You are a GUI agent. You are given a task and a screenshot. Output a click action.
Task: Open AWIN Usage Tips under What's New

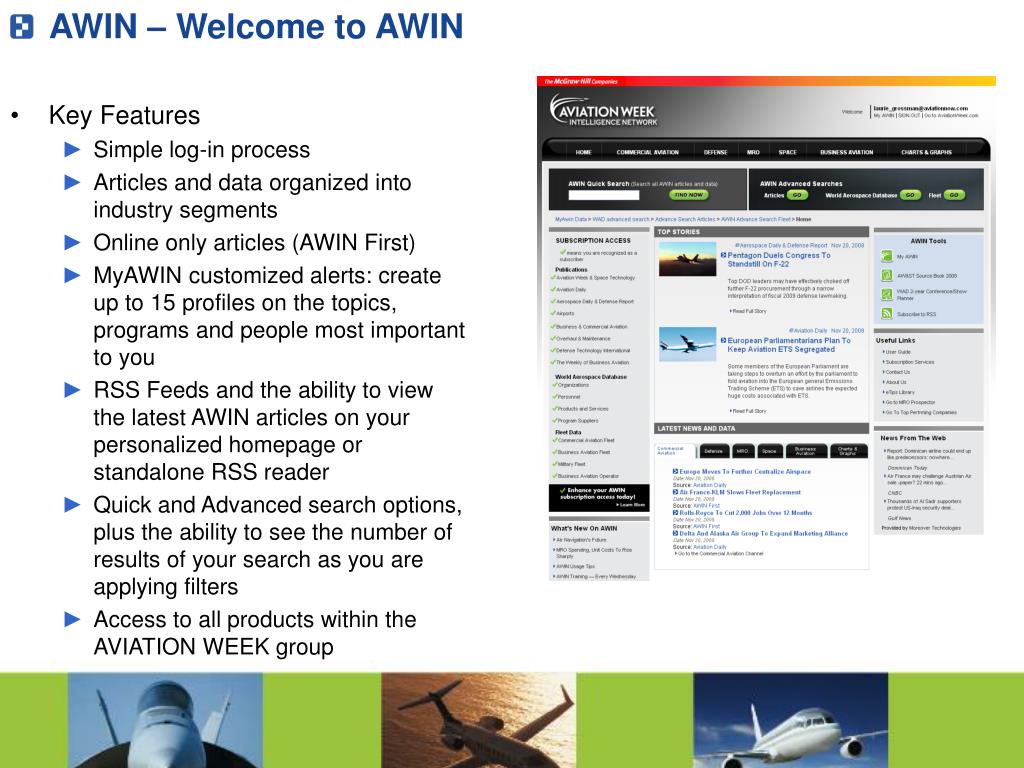pyautogui.click(x=574, y=566)
